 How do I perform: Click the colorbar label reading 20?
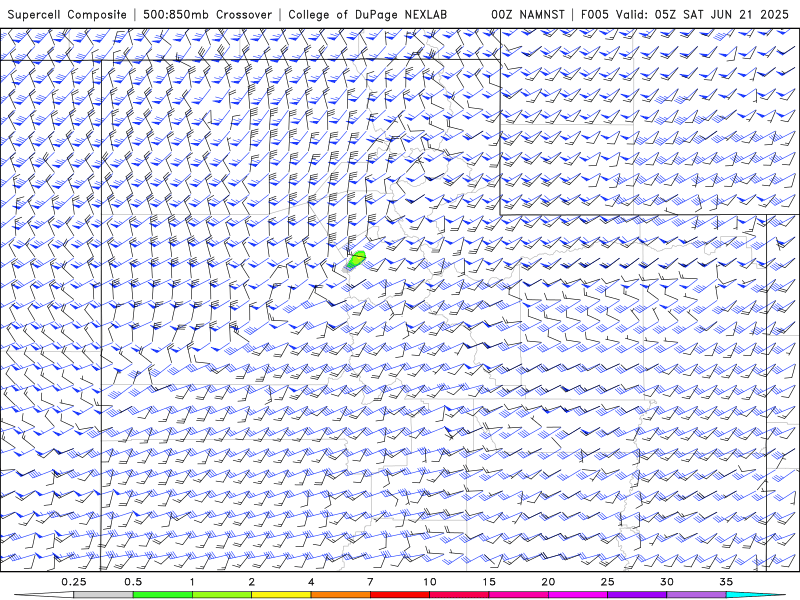548,582
